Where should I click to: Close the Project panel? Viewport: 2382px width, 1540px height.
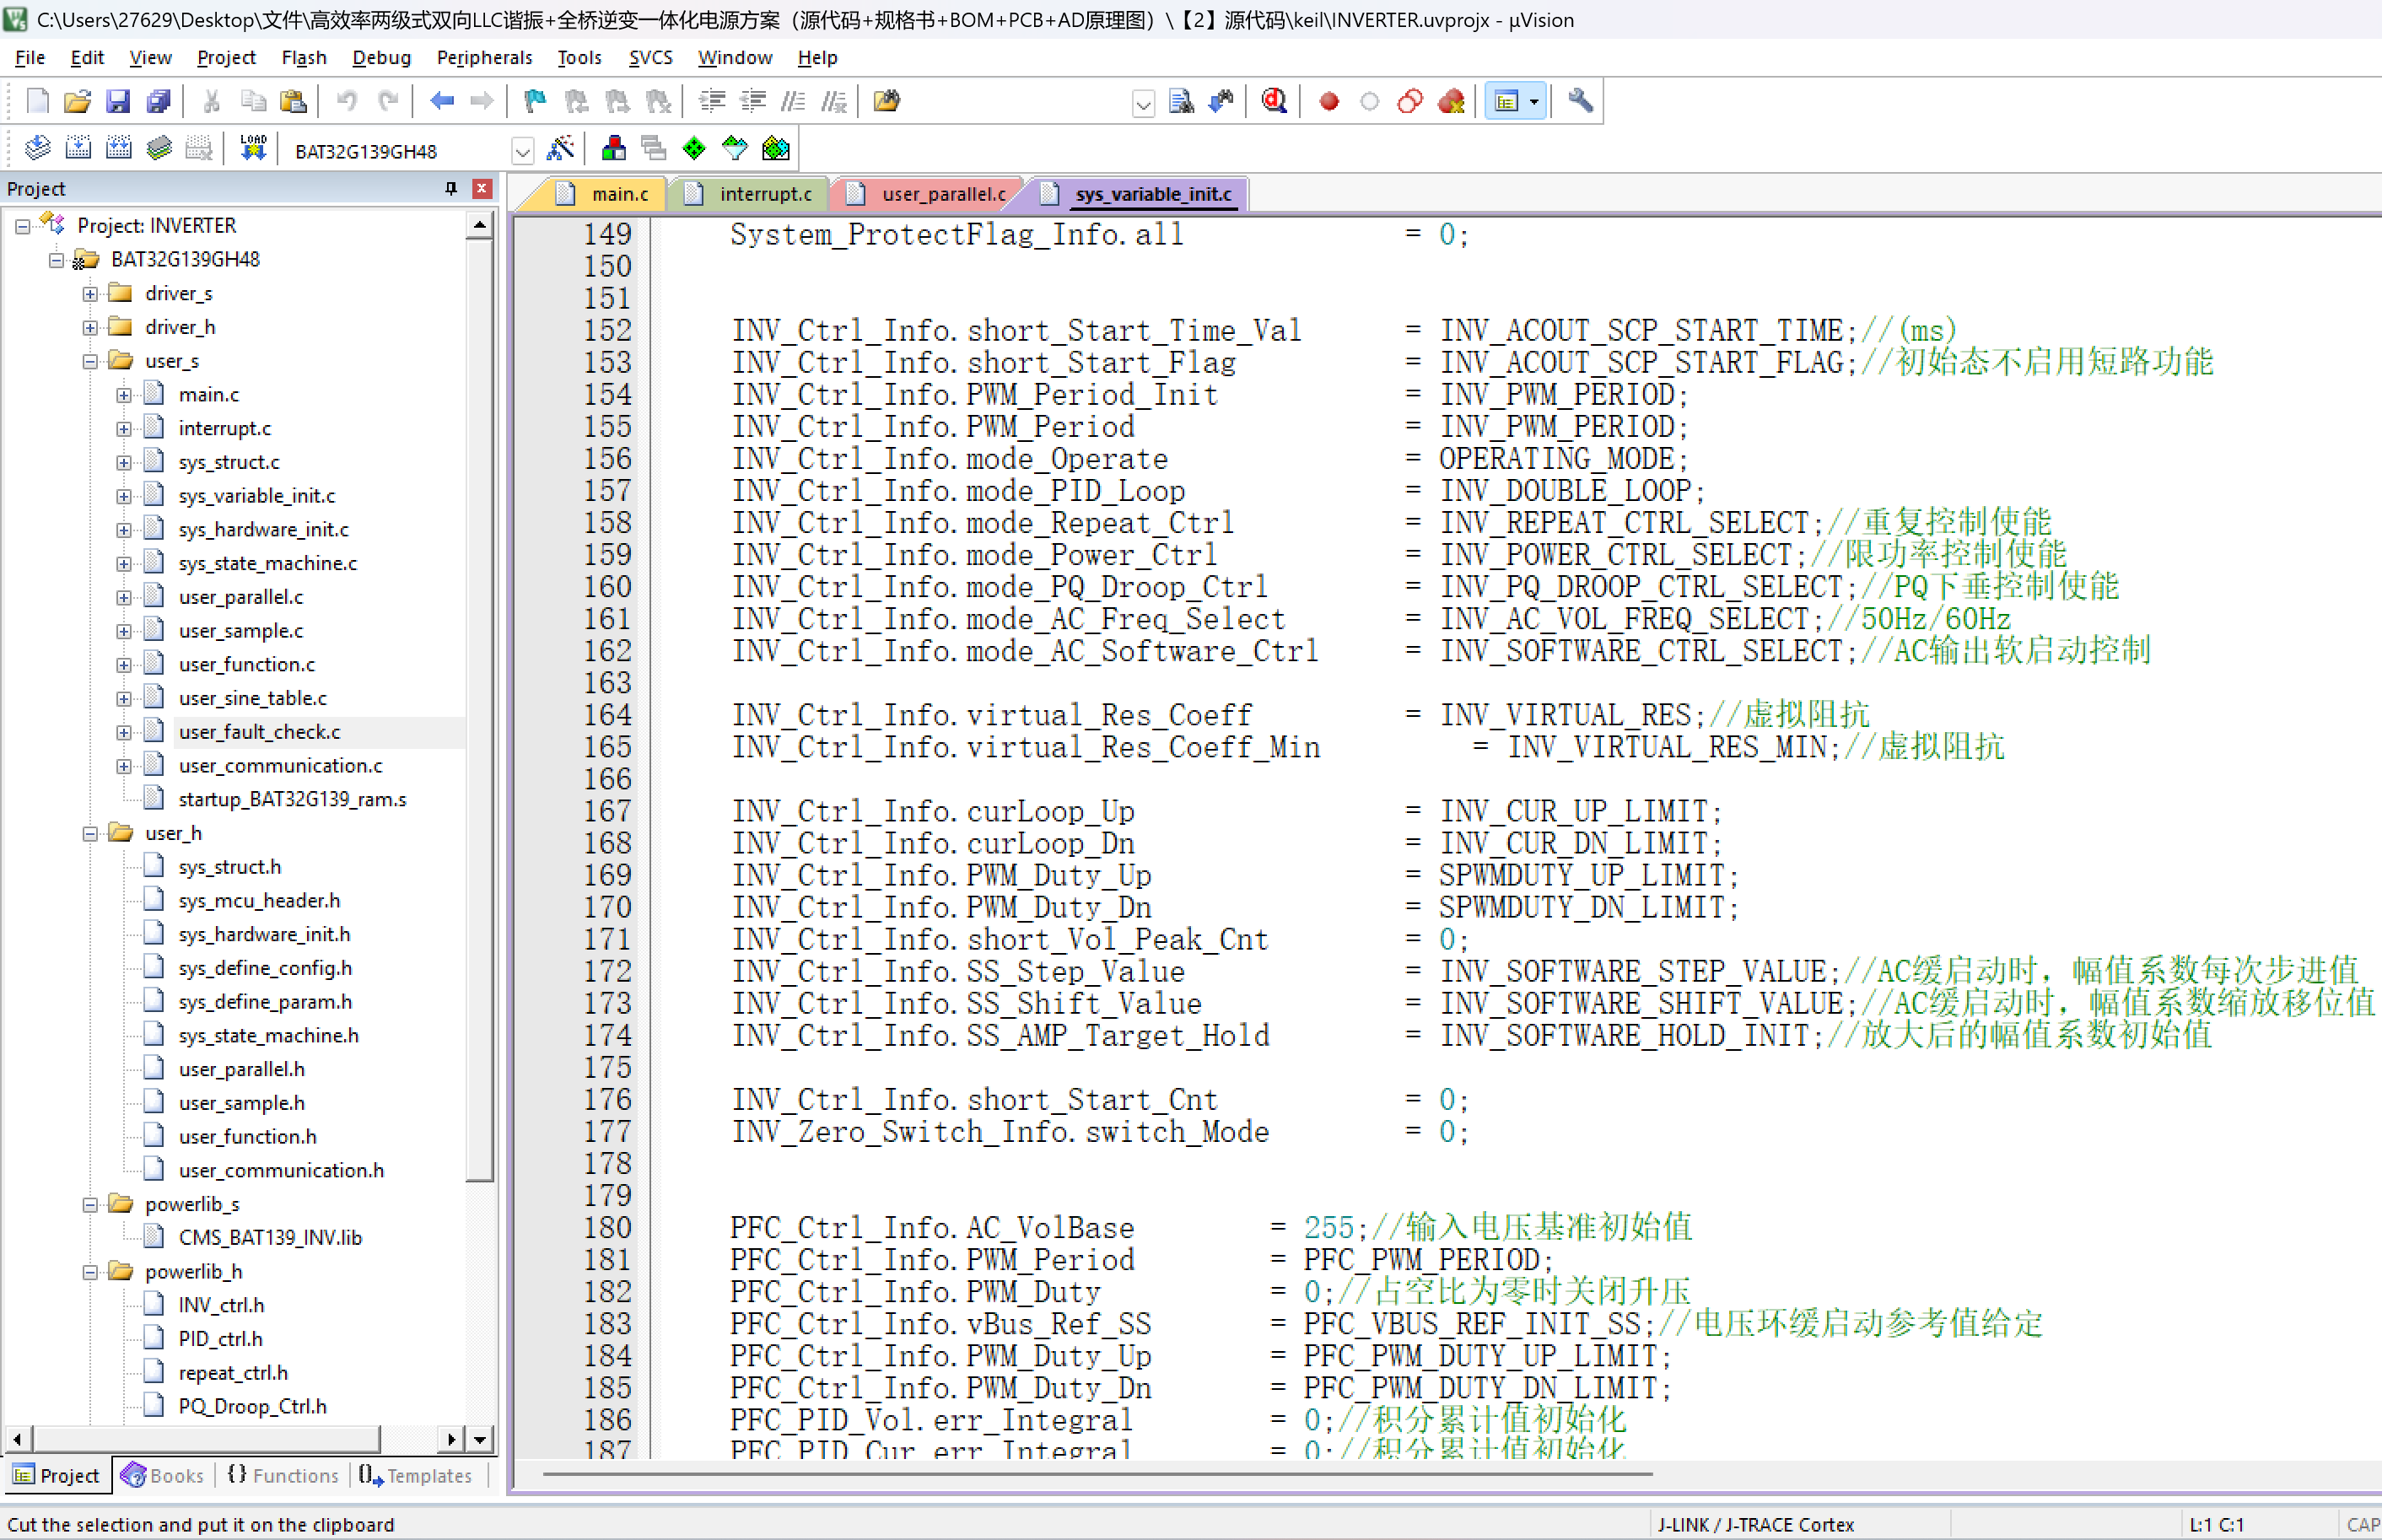482,188
